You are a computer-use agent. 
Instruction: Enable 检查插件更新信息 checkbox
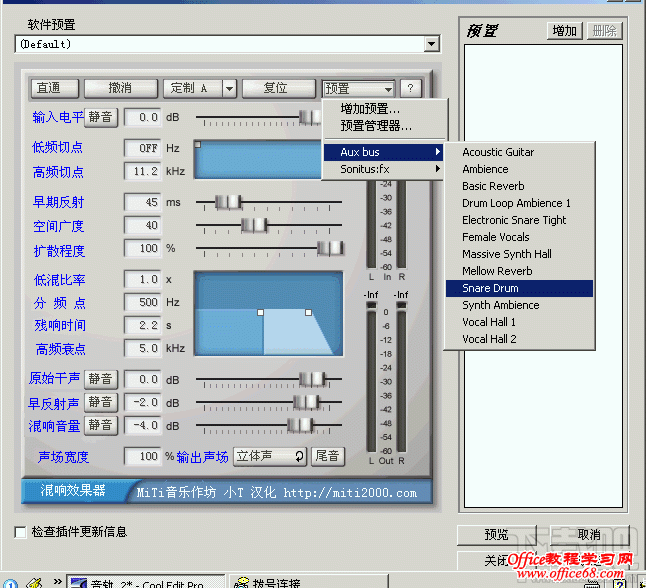pos(20,532)
